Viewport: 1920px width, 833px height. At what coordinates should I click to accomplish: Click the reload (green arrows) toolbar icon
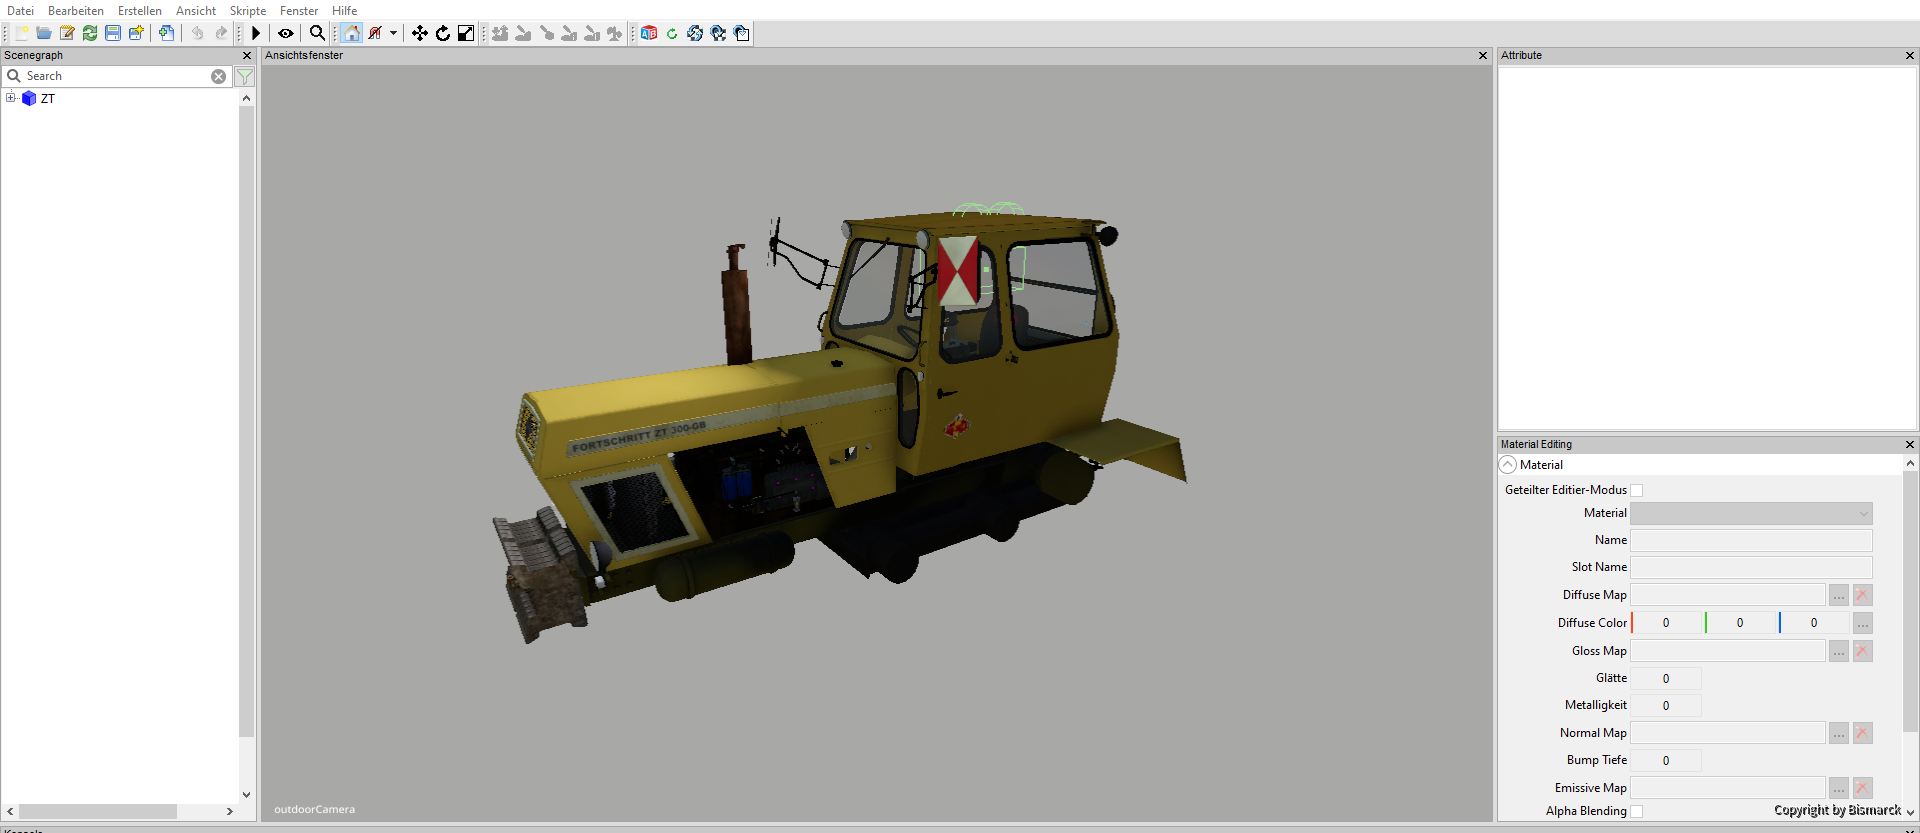click(x=90, y=33)
